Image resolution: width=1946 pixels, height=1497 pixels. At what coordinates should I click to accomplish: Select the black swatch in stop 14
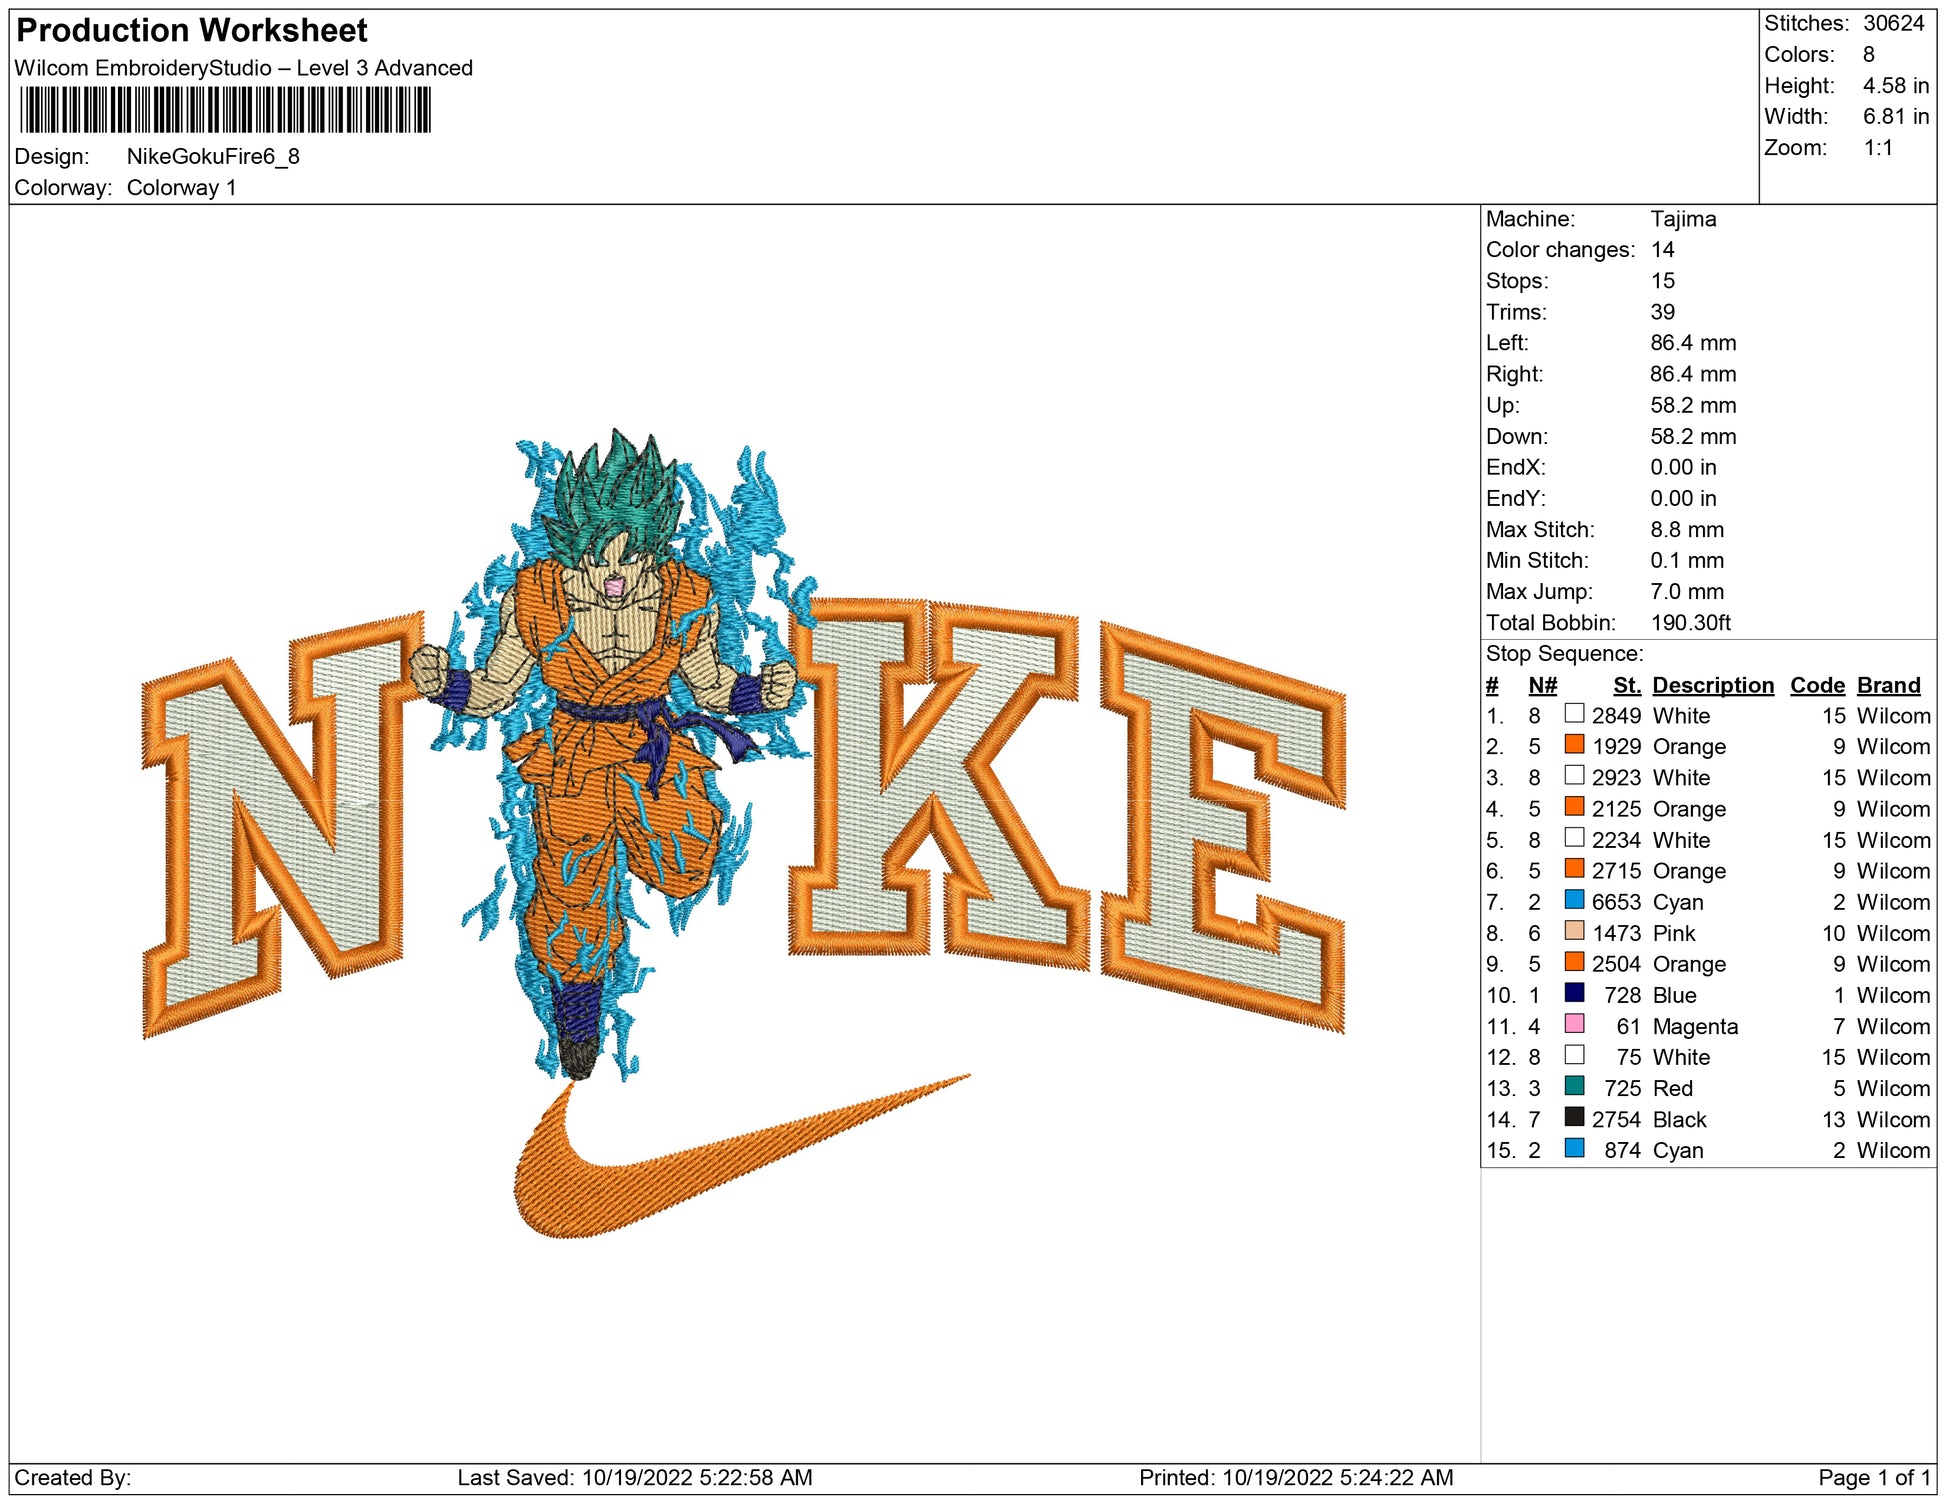tap(1574, 1117)
